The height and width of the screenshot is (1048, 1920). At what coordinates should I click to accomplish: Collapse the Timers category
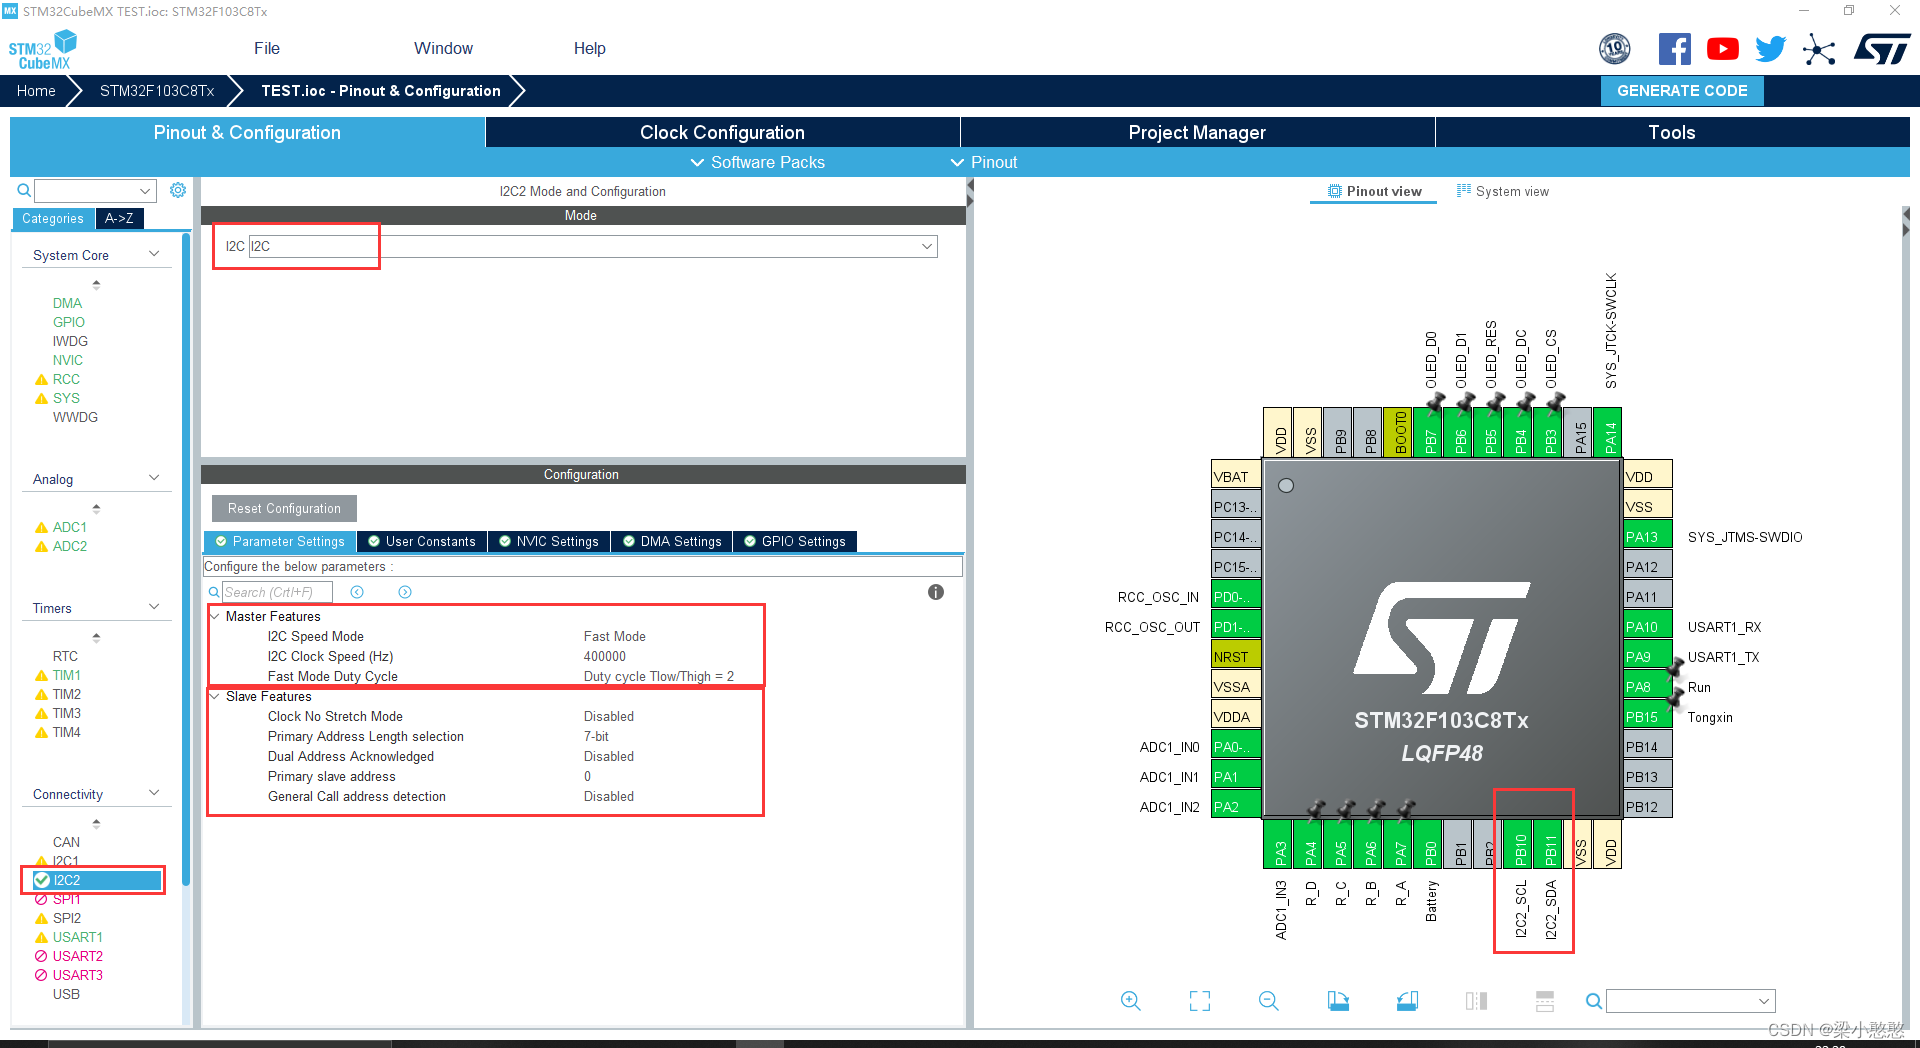pyautogui.click(x=154, y=607)
